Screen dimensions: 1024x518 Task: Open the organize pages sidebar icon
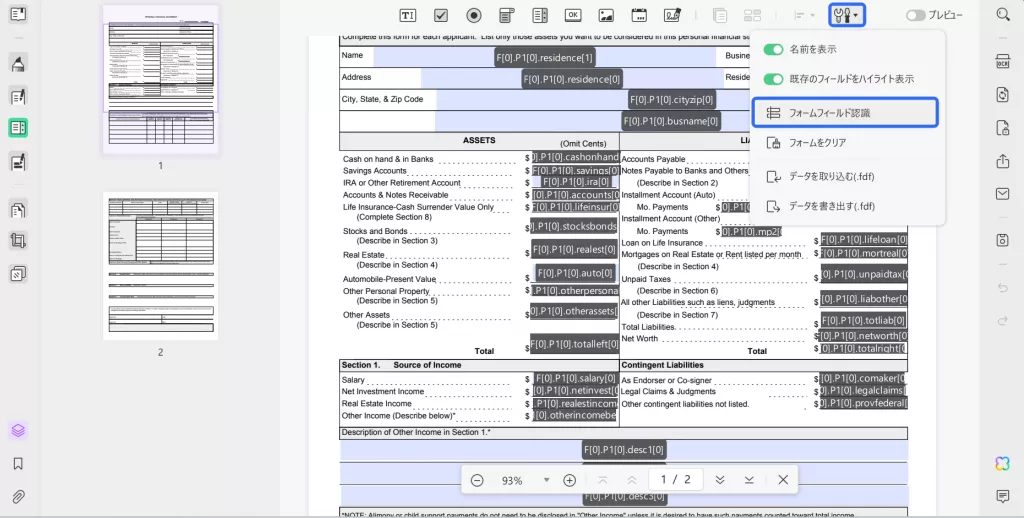18,210
